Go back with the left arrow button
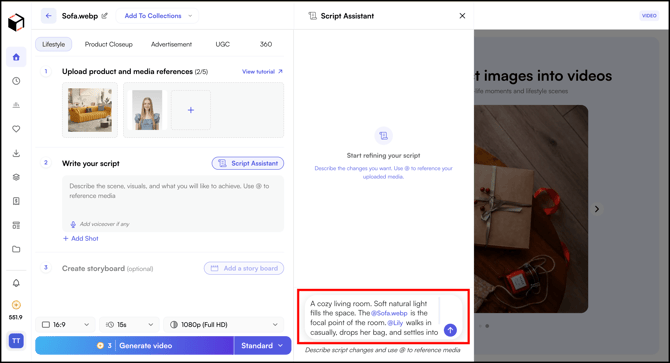Viewport: 670px width, 363px height. click(49, 16)
